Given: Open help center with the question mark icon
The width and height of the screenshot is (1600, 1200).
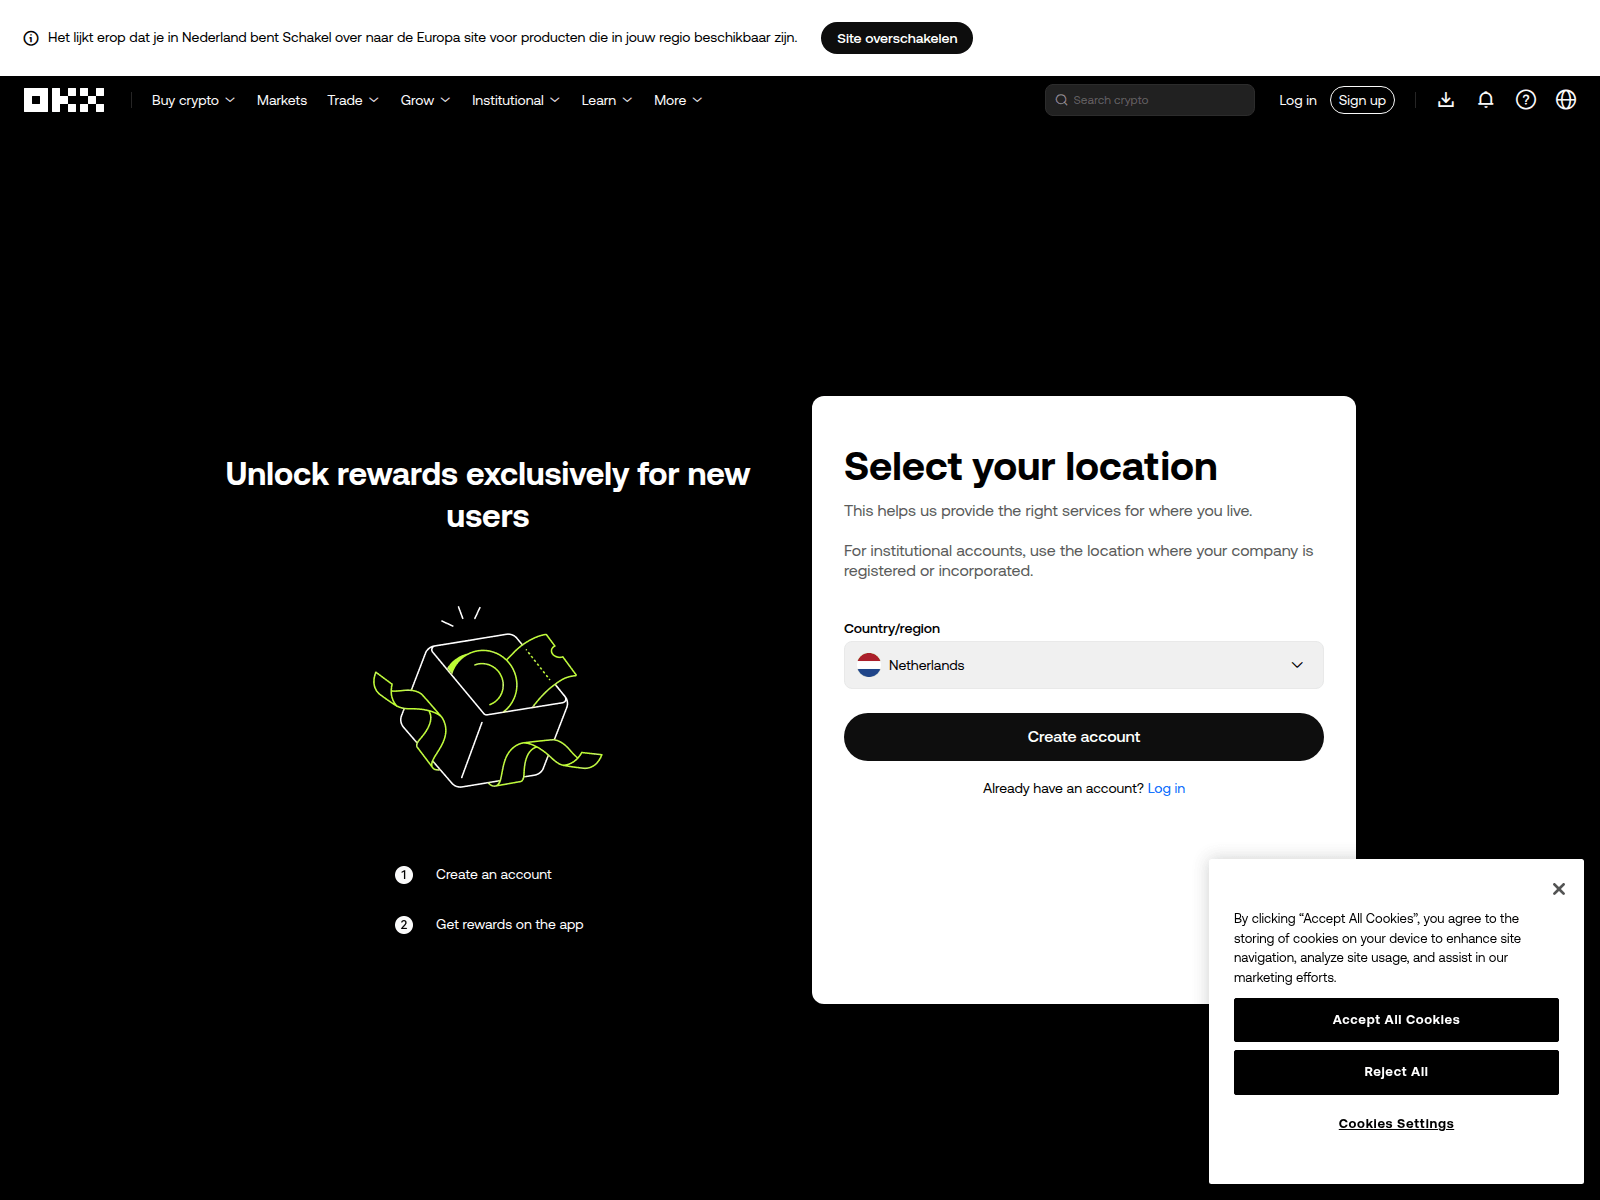Looking at the screenshot, I should pyautogui.click(x=1526, y=99).
